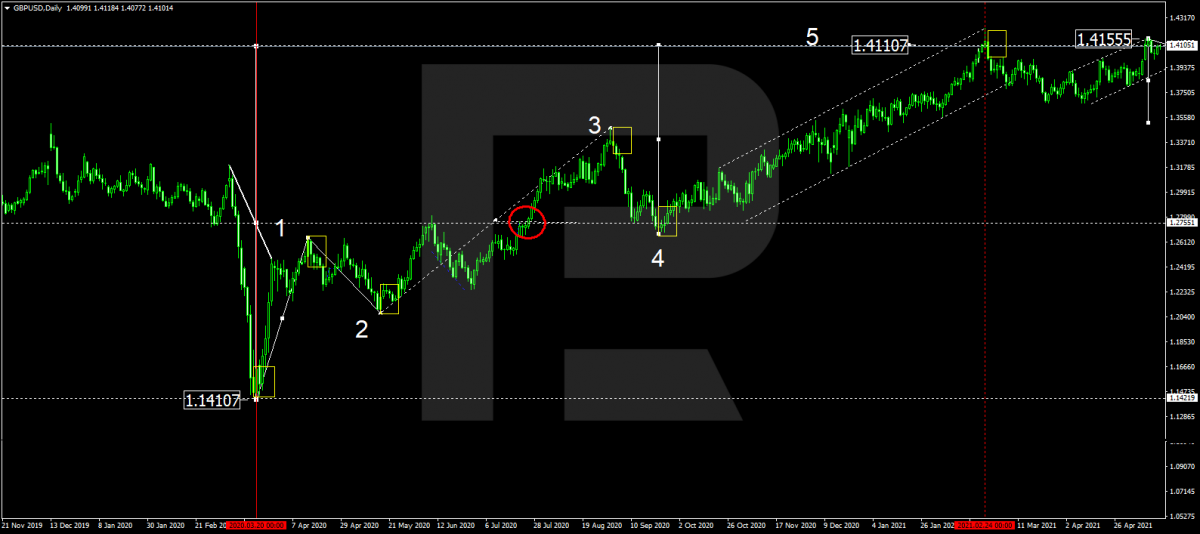Click the 1.14107 price label box
1200x534 pixels.
tap(212, 400)
